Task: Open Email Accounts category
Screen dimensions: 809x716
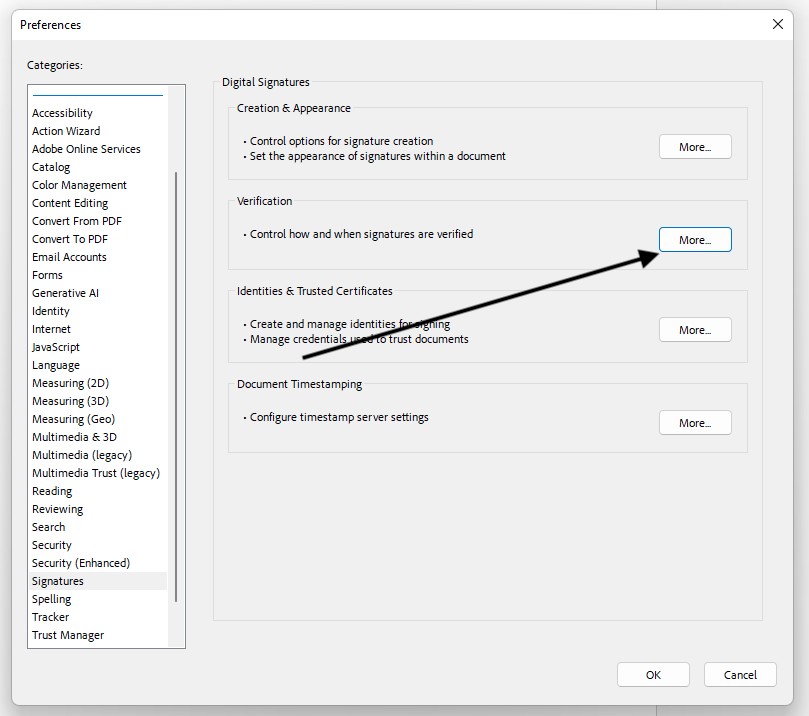Action: click(x=69, y=257)
